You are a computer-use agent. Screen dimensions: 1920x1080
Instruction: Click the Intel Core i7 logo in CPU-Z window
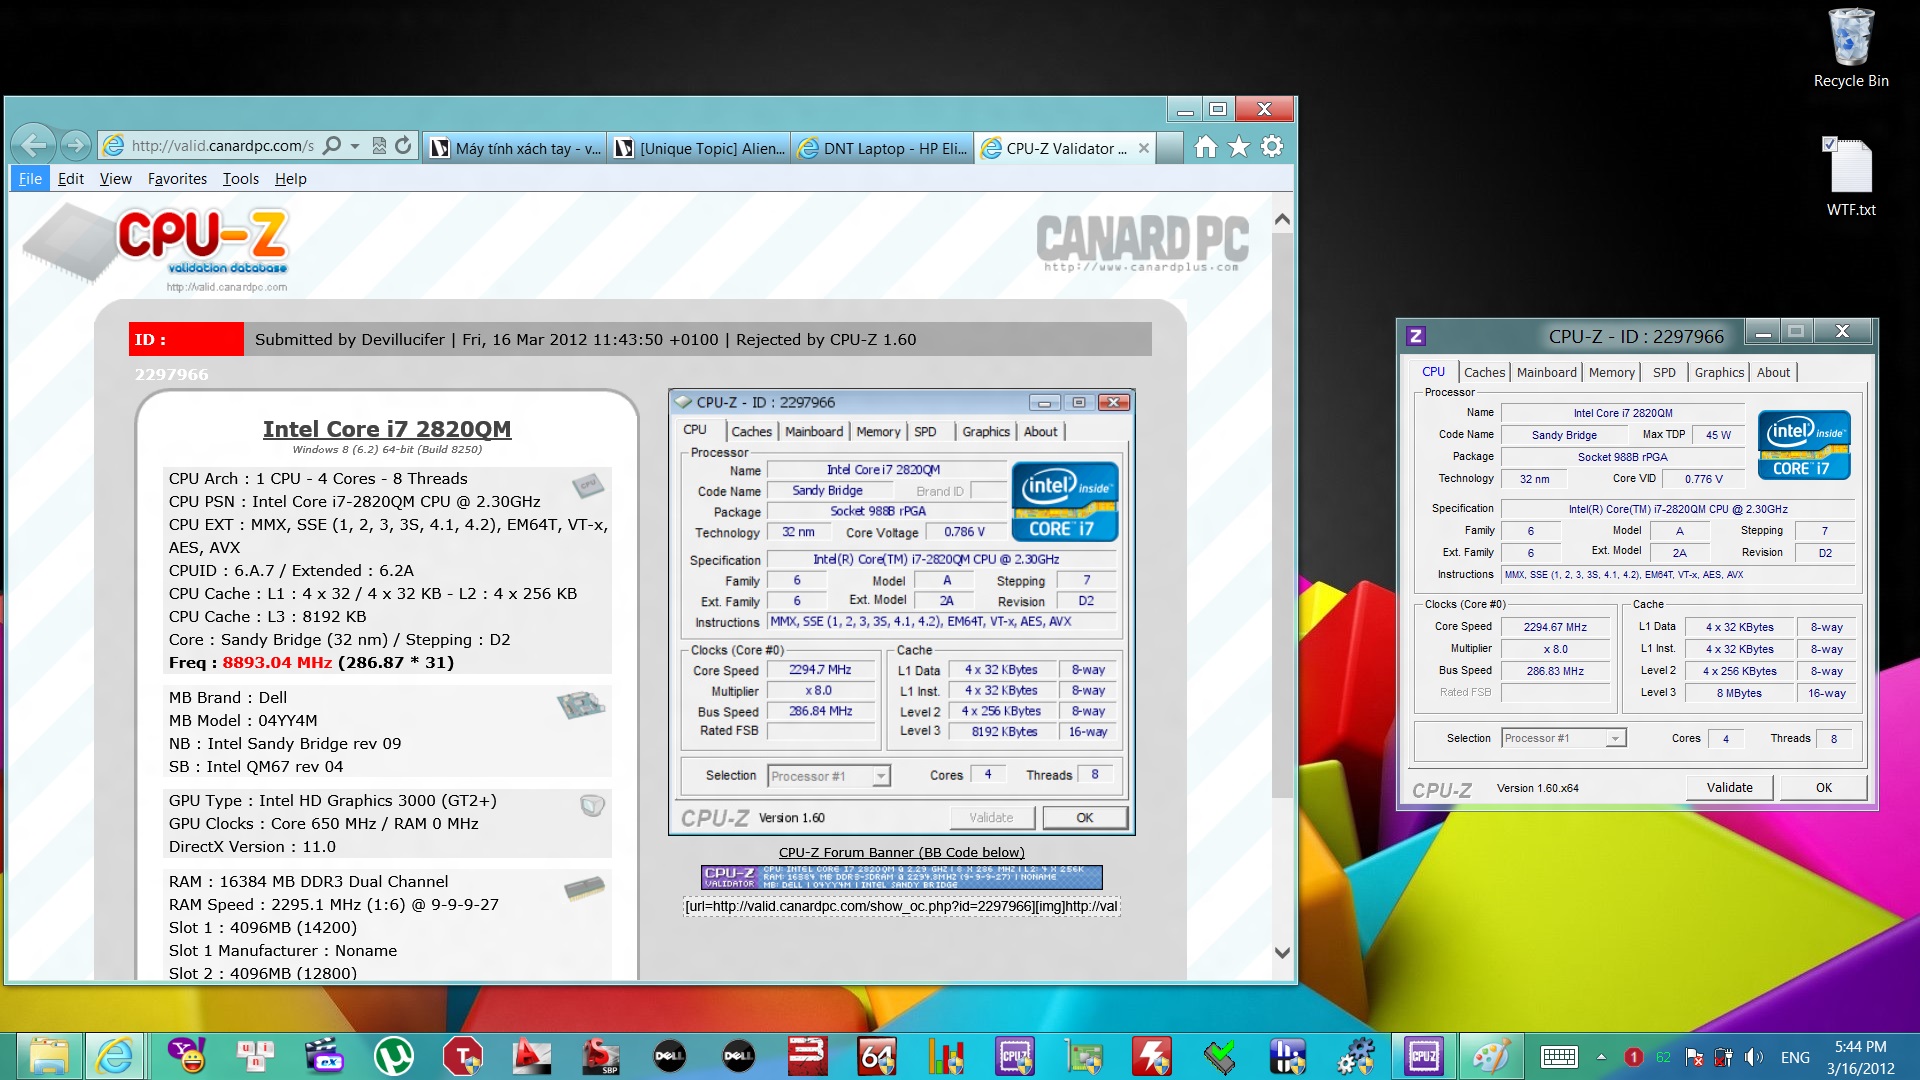point(1804,445)
